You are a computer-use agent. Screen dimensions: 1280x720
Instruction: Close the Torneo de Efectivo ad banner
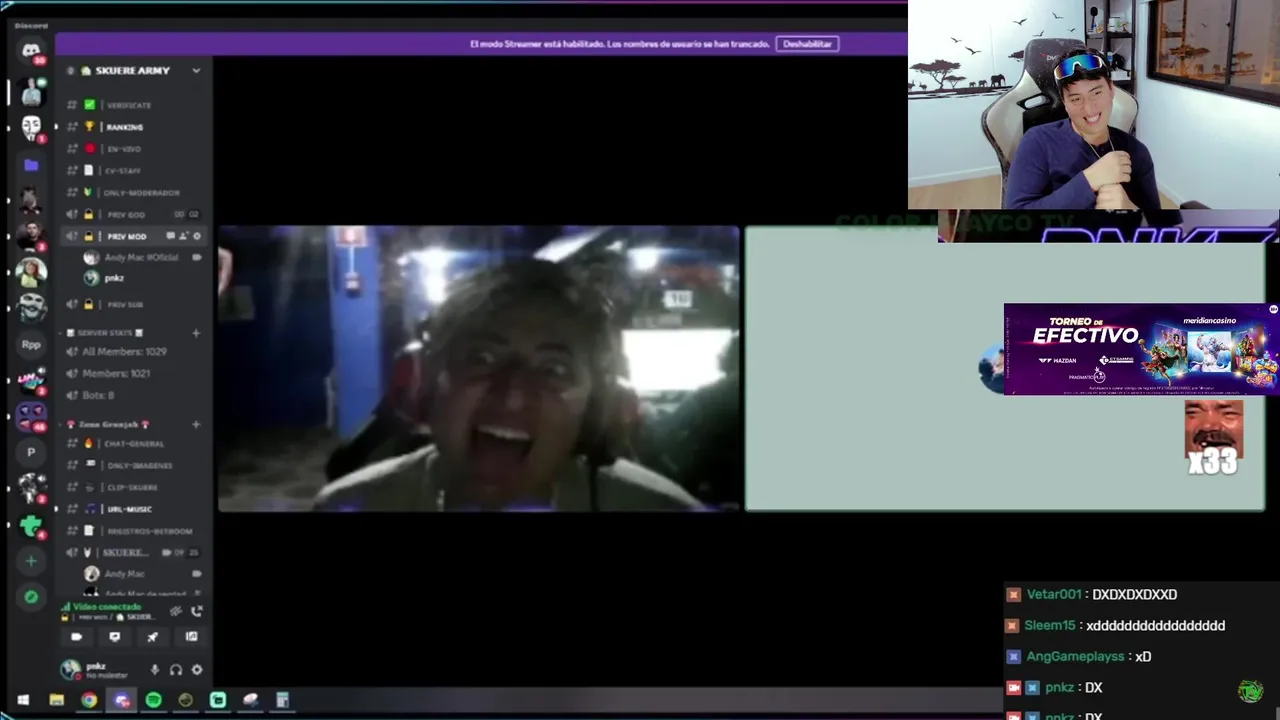pyautogui.click(x=1273, y=310)
